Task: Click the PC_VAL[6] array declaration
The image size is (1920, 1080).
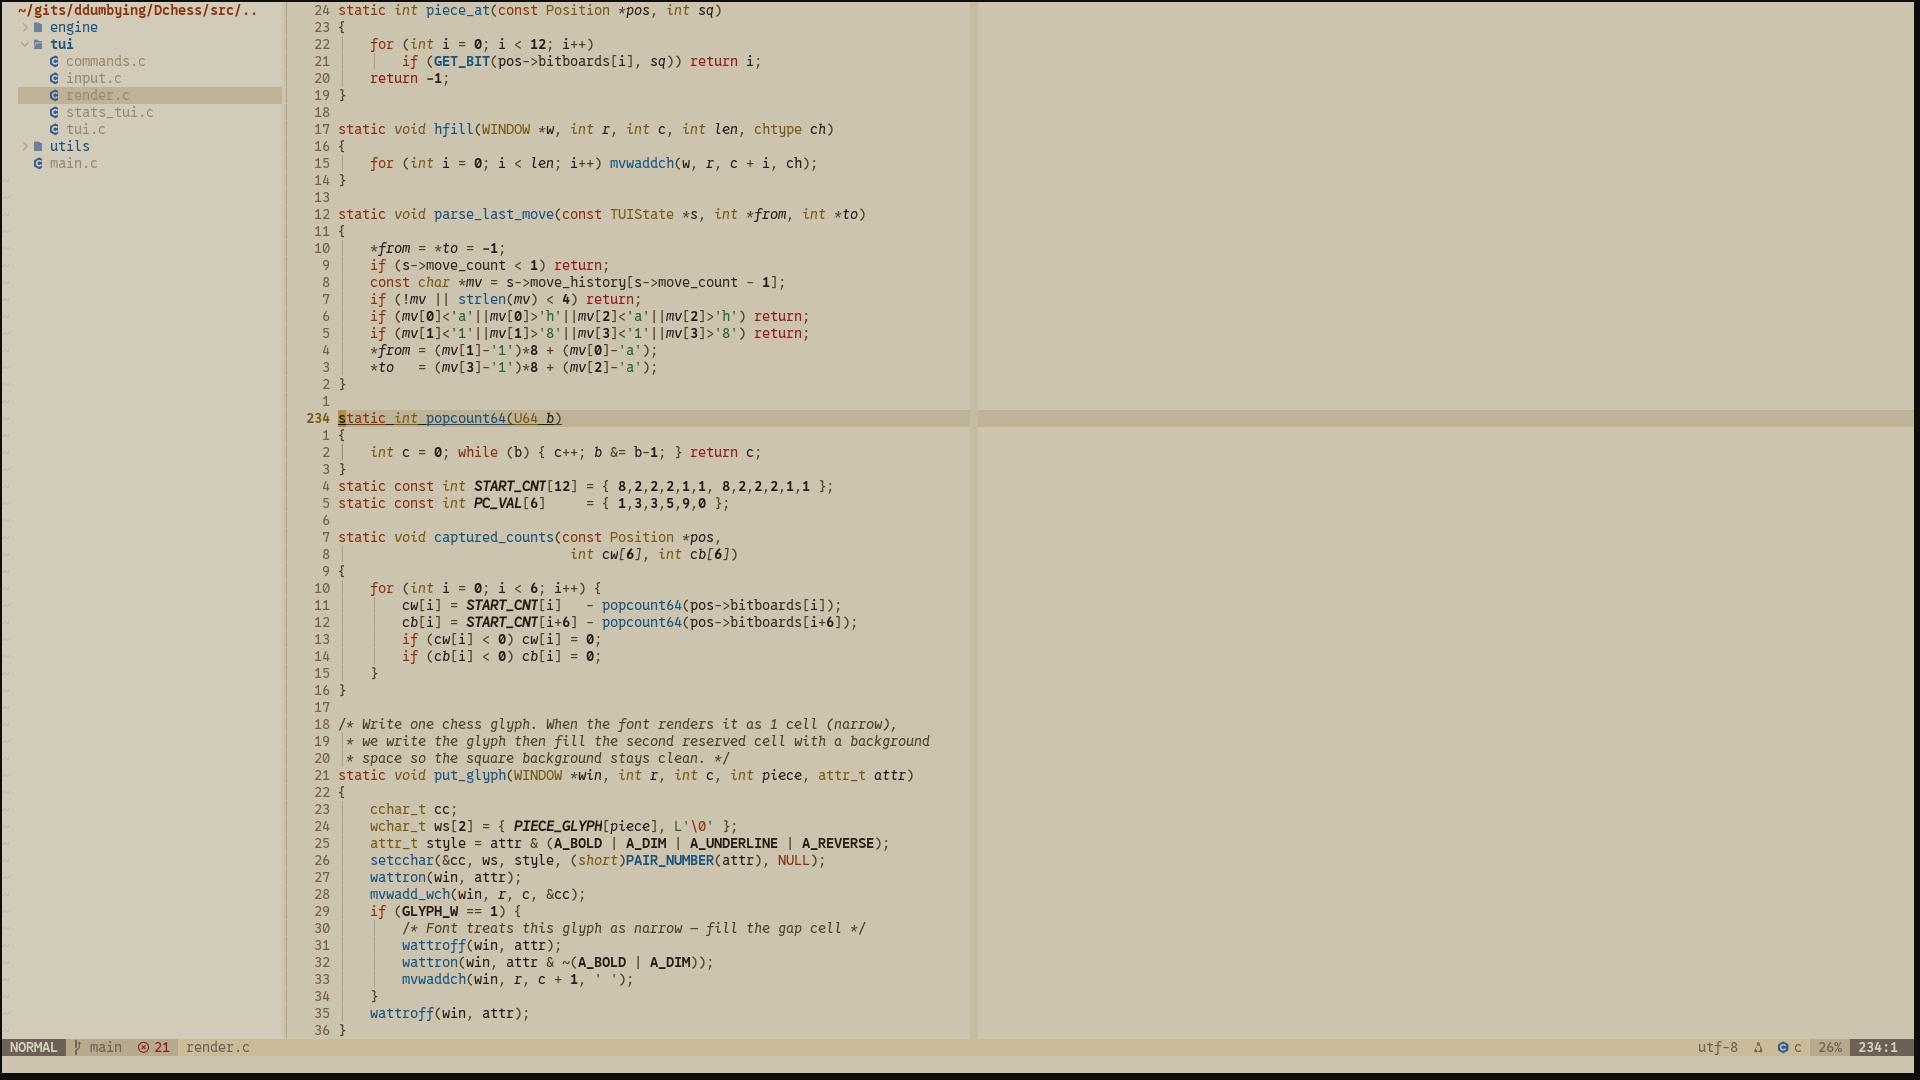Action: coord(510,503)
